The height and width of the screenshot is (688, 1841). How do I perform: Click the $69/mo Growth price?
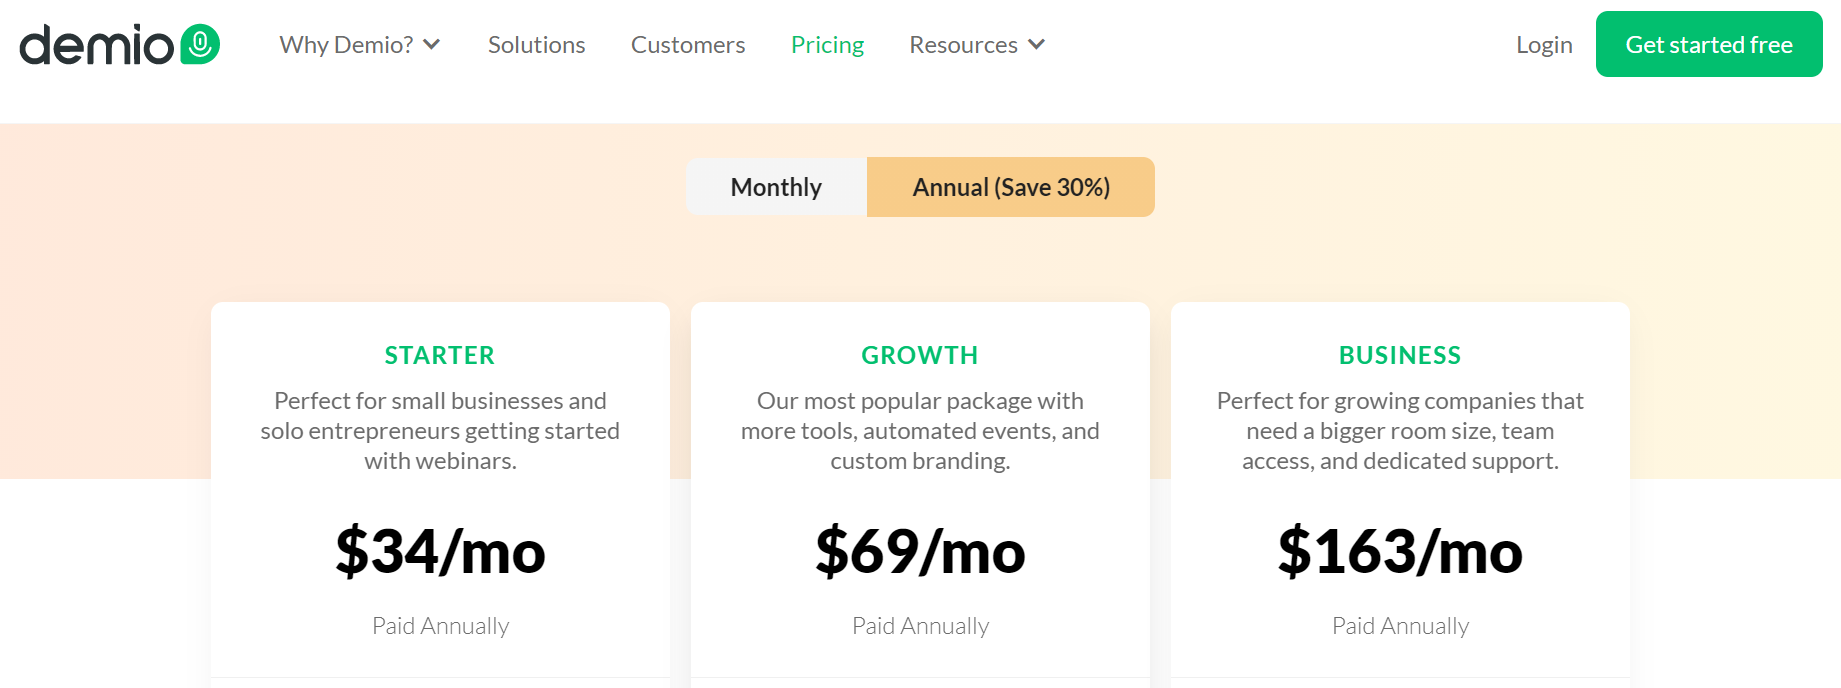[920, 551]
